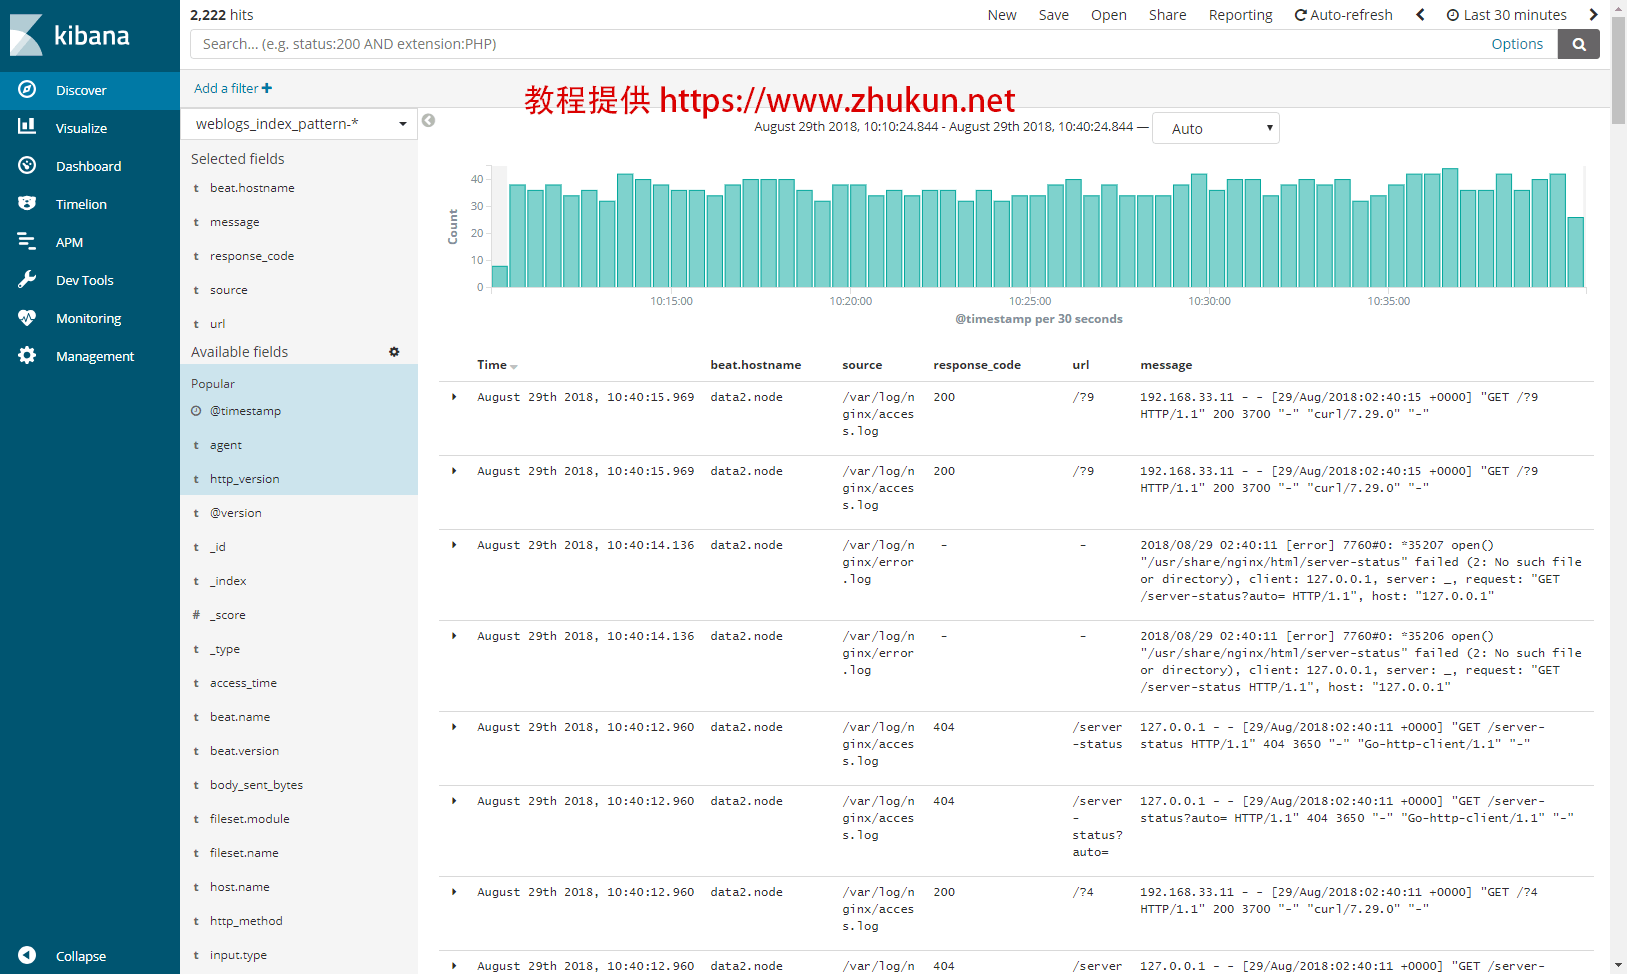Open the Auto interval dropdown
1627x974 pixels.
click(1215, 129)
